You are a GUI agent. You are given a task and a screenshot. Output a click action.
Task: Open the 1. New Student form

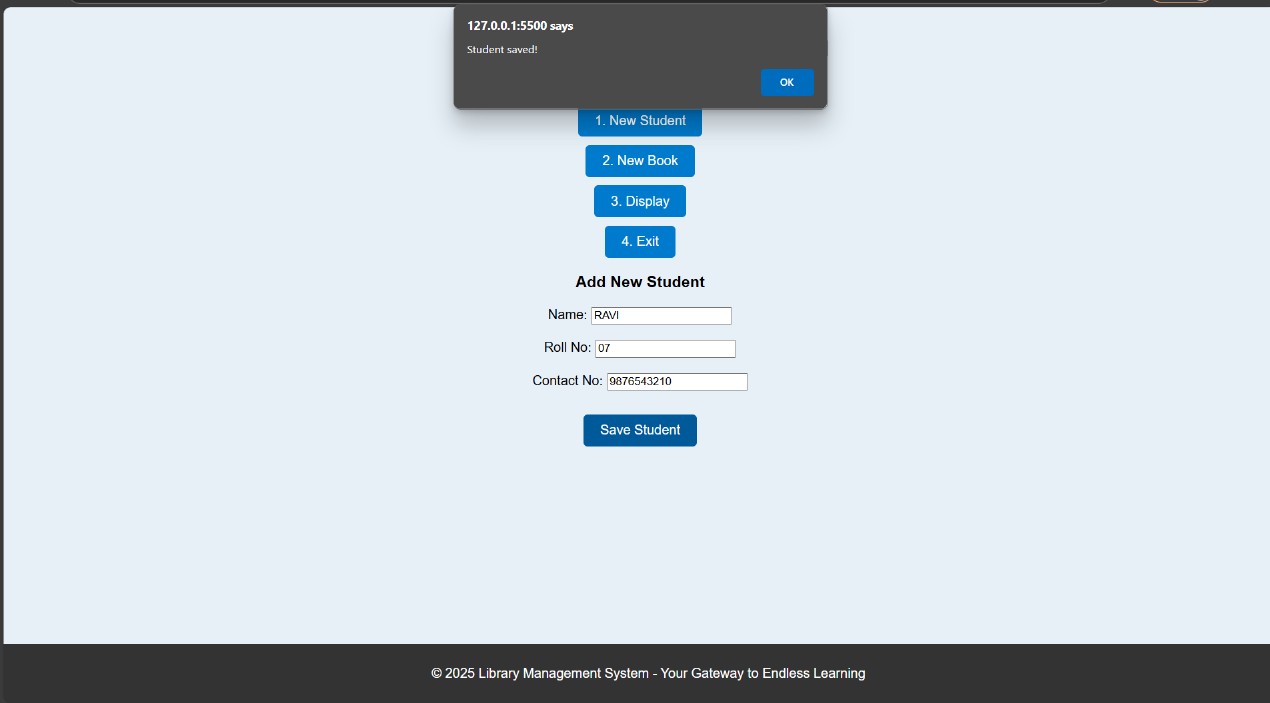coord(640,122)
